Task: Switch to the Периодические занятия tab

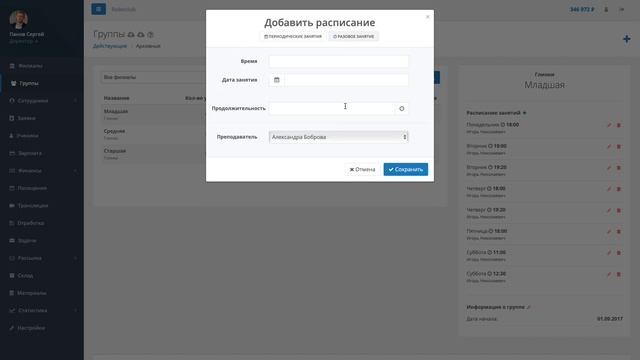Action: pyautogui.click(x=293, y=36)
